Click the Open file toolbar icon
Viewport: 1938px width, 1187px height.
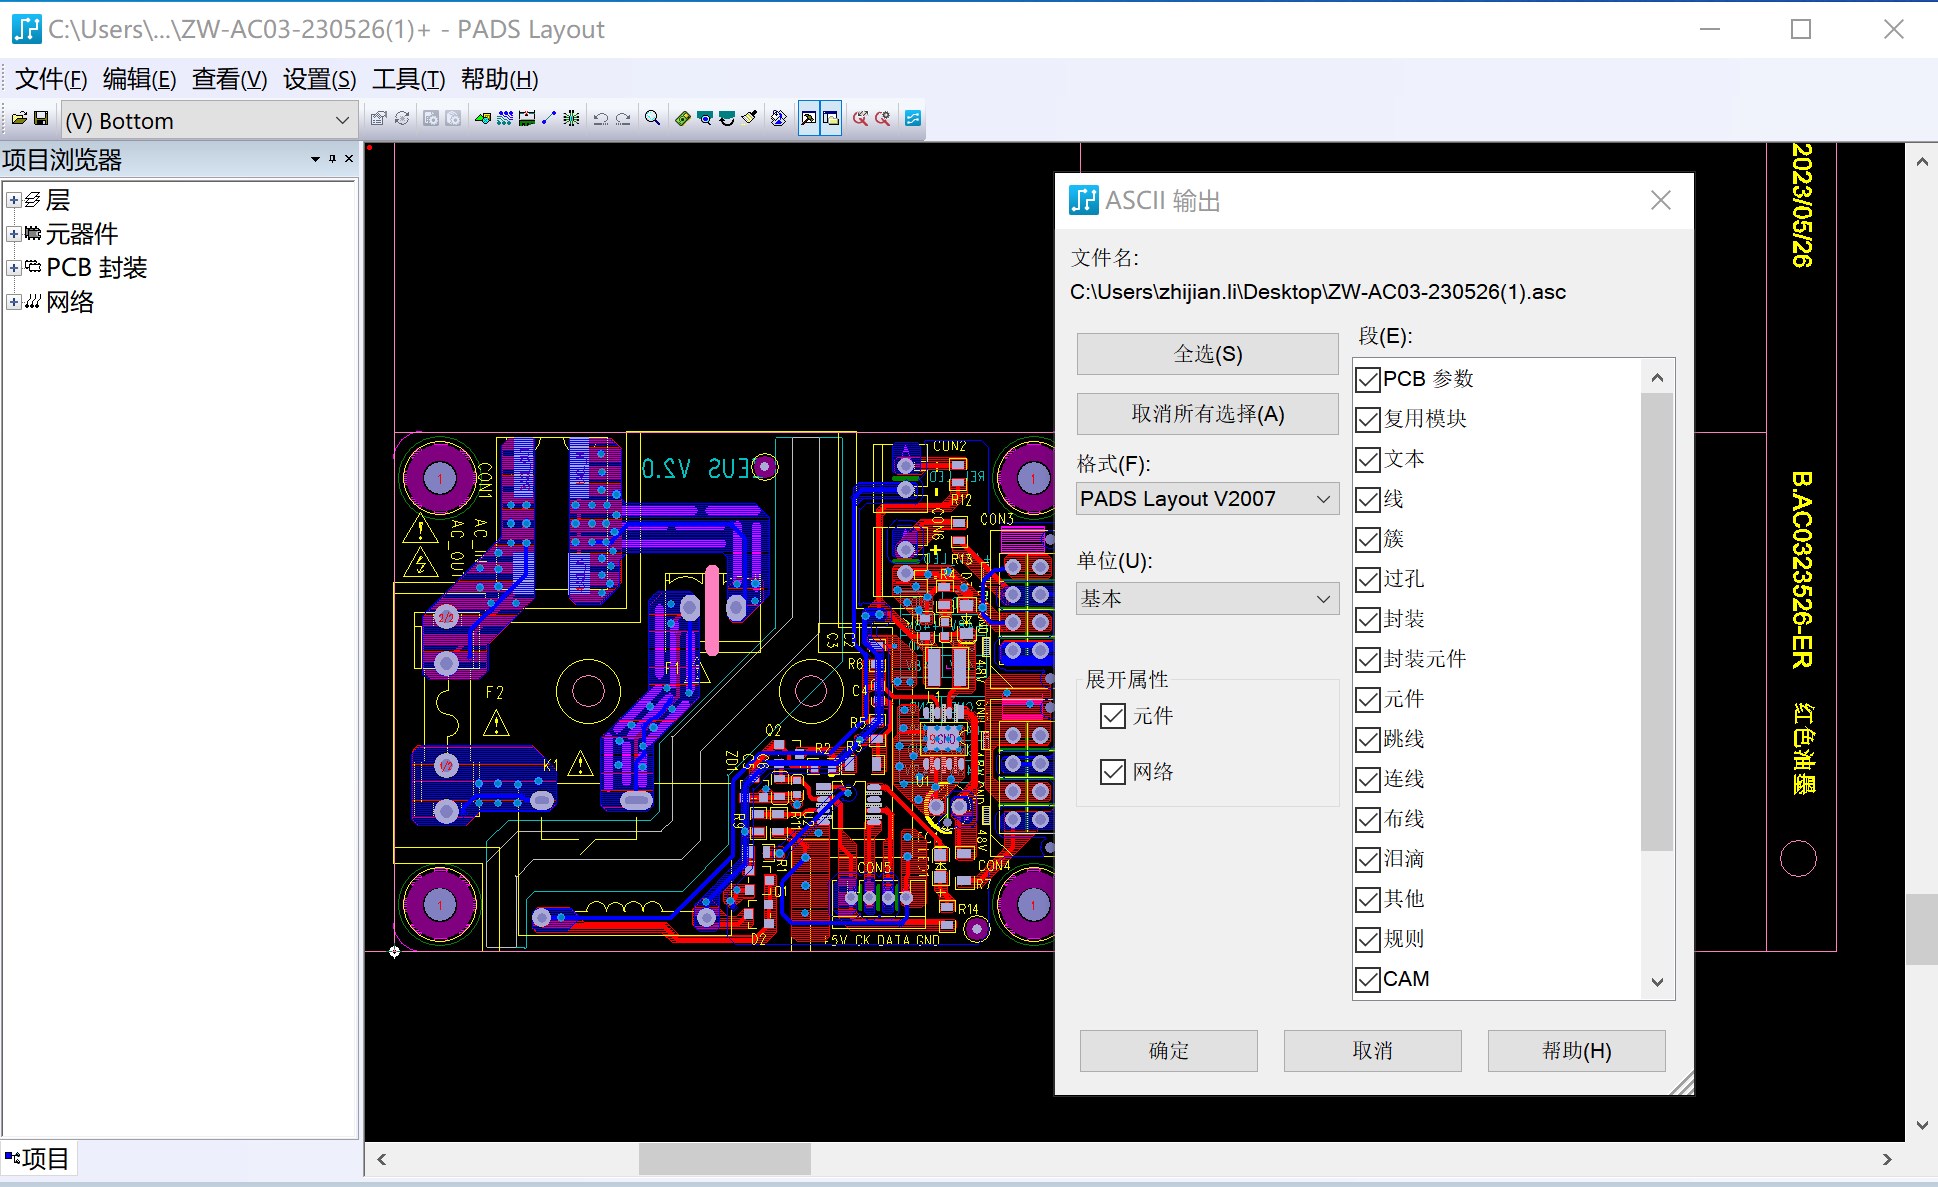click(x=19, y=119)
